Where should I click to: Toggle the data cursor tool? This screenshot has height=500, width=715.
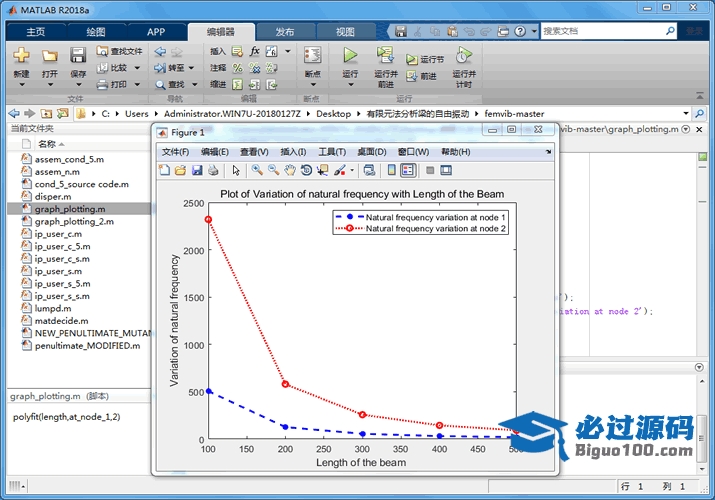coord(323,170)
